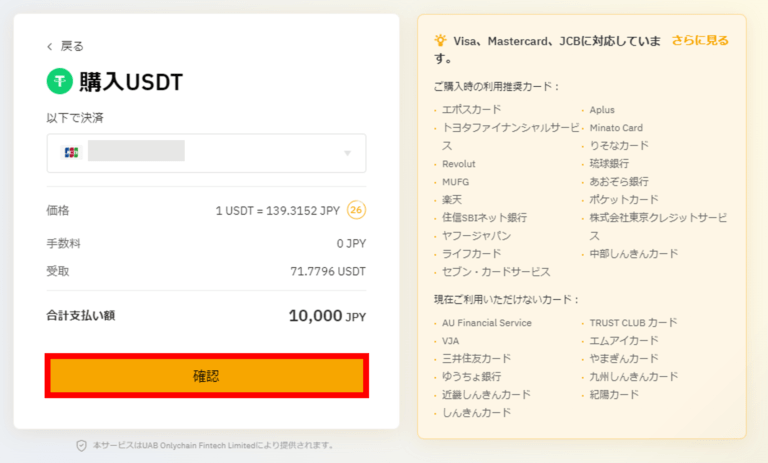768x463 pixels.
Task: Click the 0 JPY fee value
Action: click(351, 244)
